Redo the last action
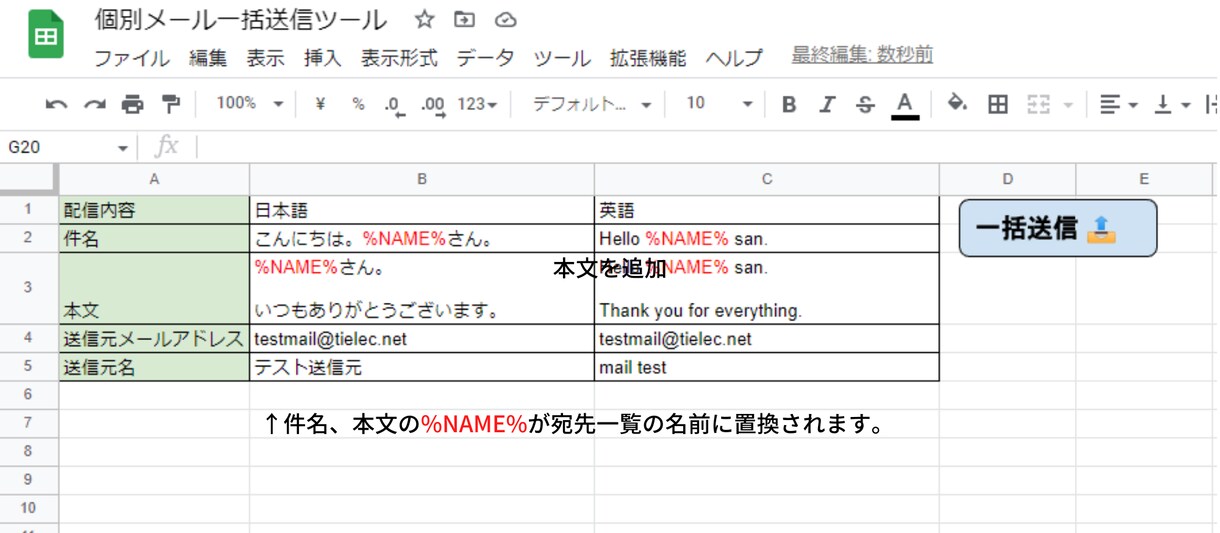1220x533 pixels. [95, 104]
